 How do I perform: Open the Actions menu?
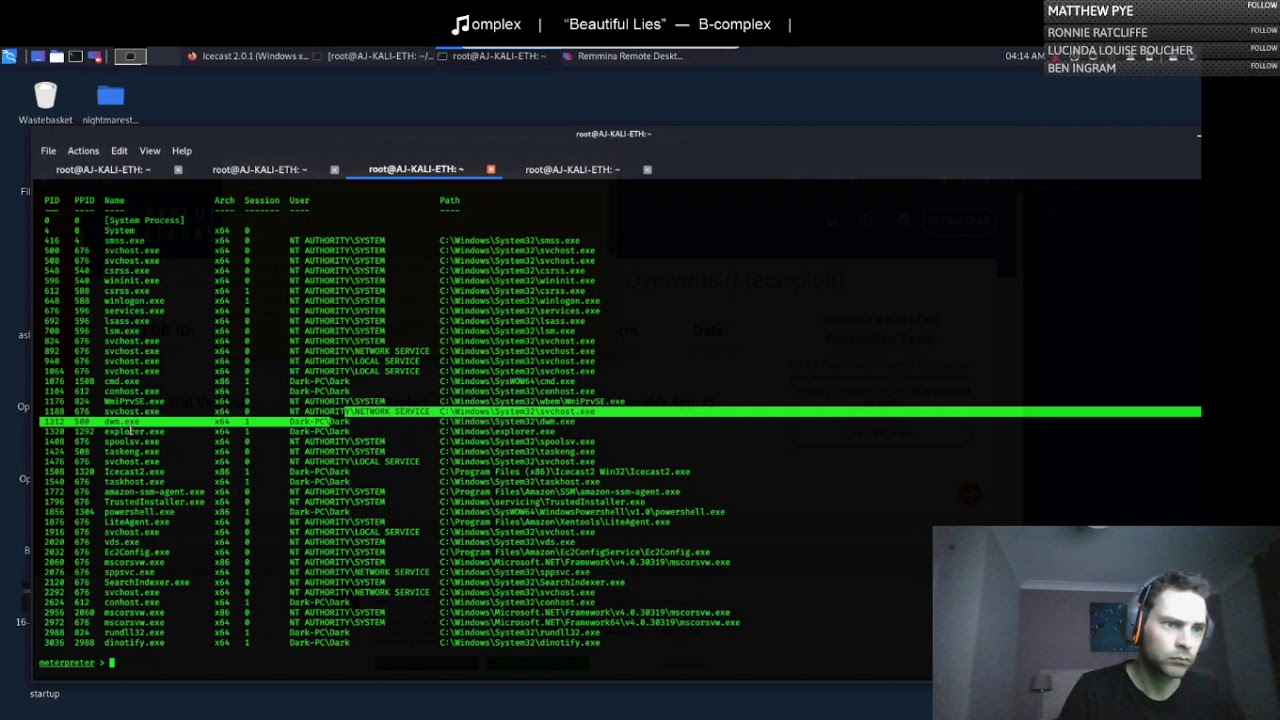pyautogui.click(x=83, y=151)
